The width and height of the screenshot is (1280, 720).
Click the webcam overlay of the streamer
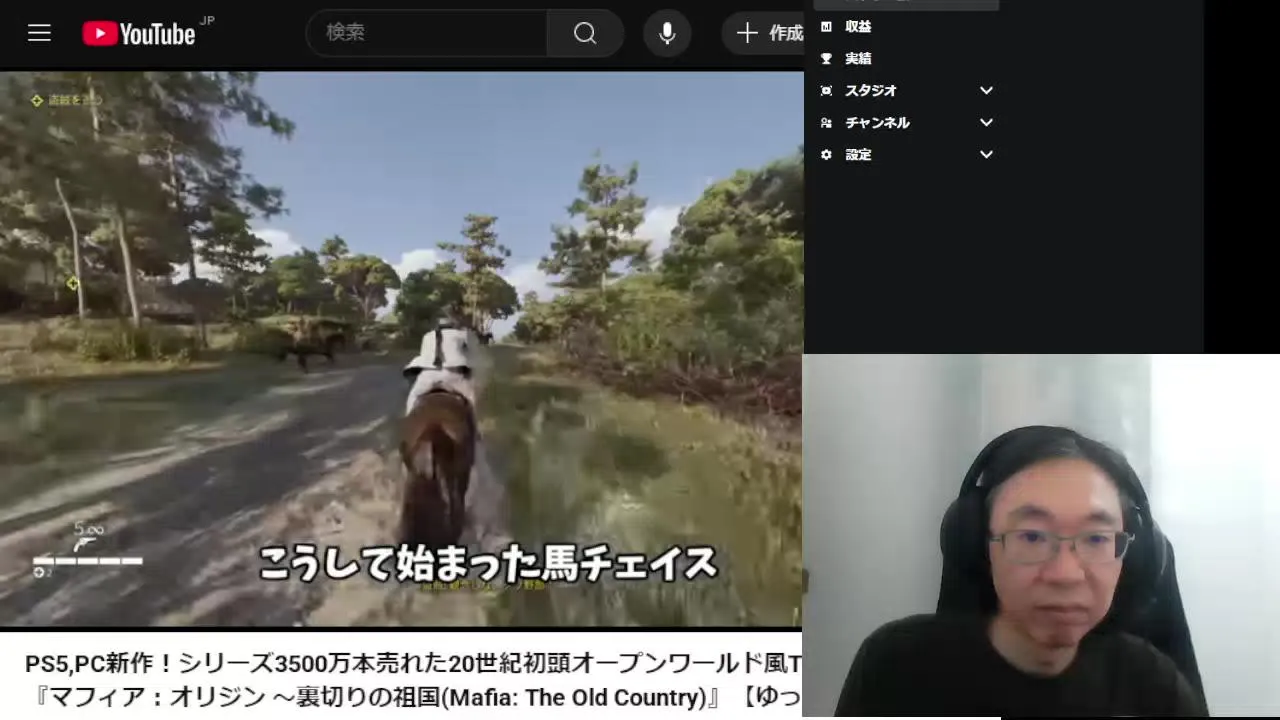click(1041, 536)
